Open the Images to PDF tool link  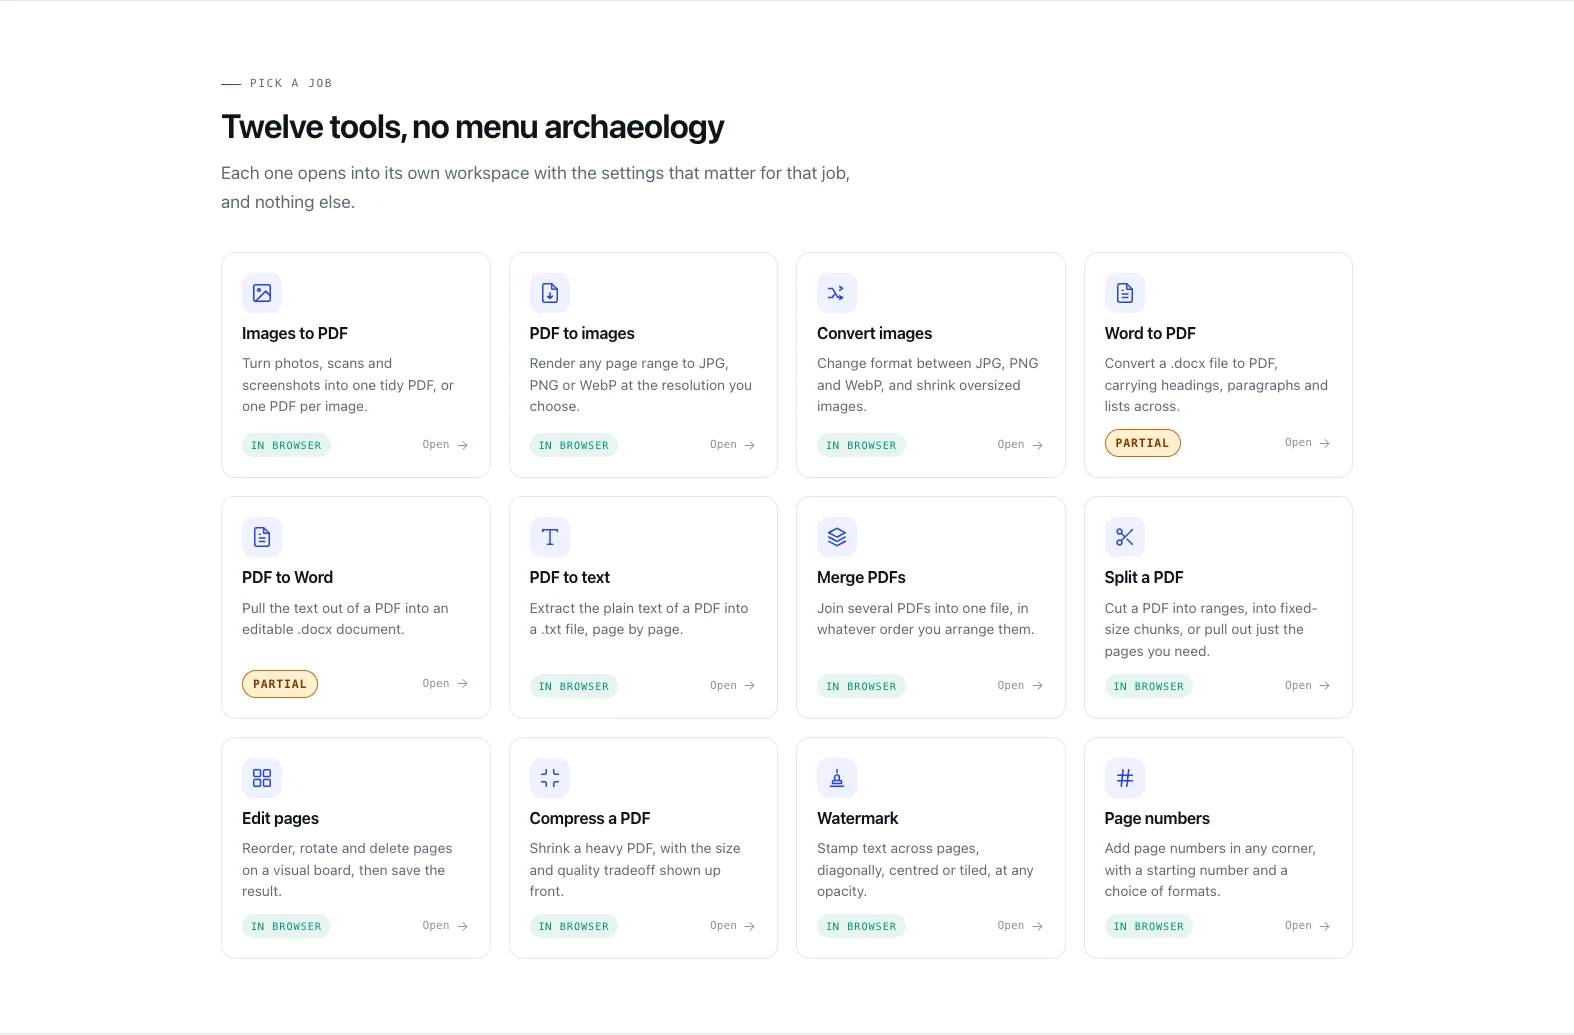tap(445, 445)
